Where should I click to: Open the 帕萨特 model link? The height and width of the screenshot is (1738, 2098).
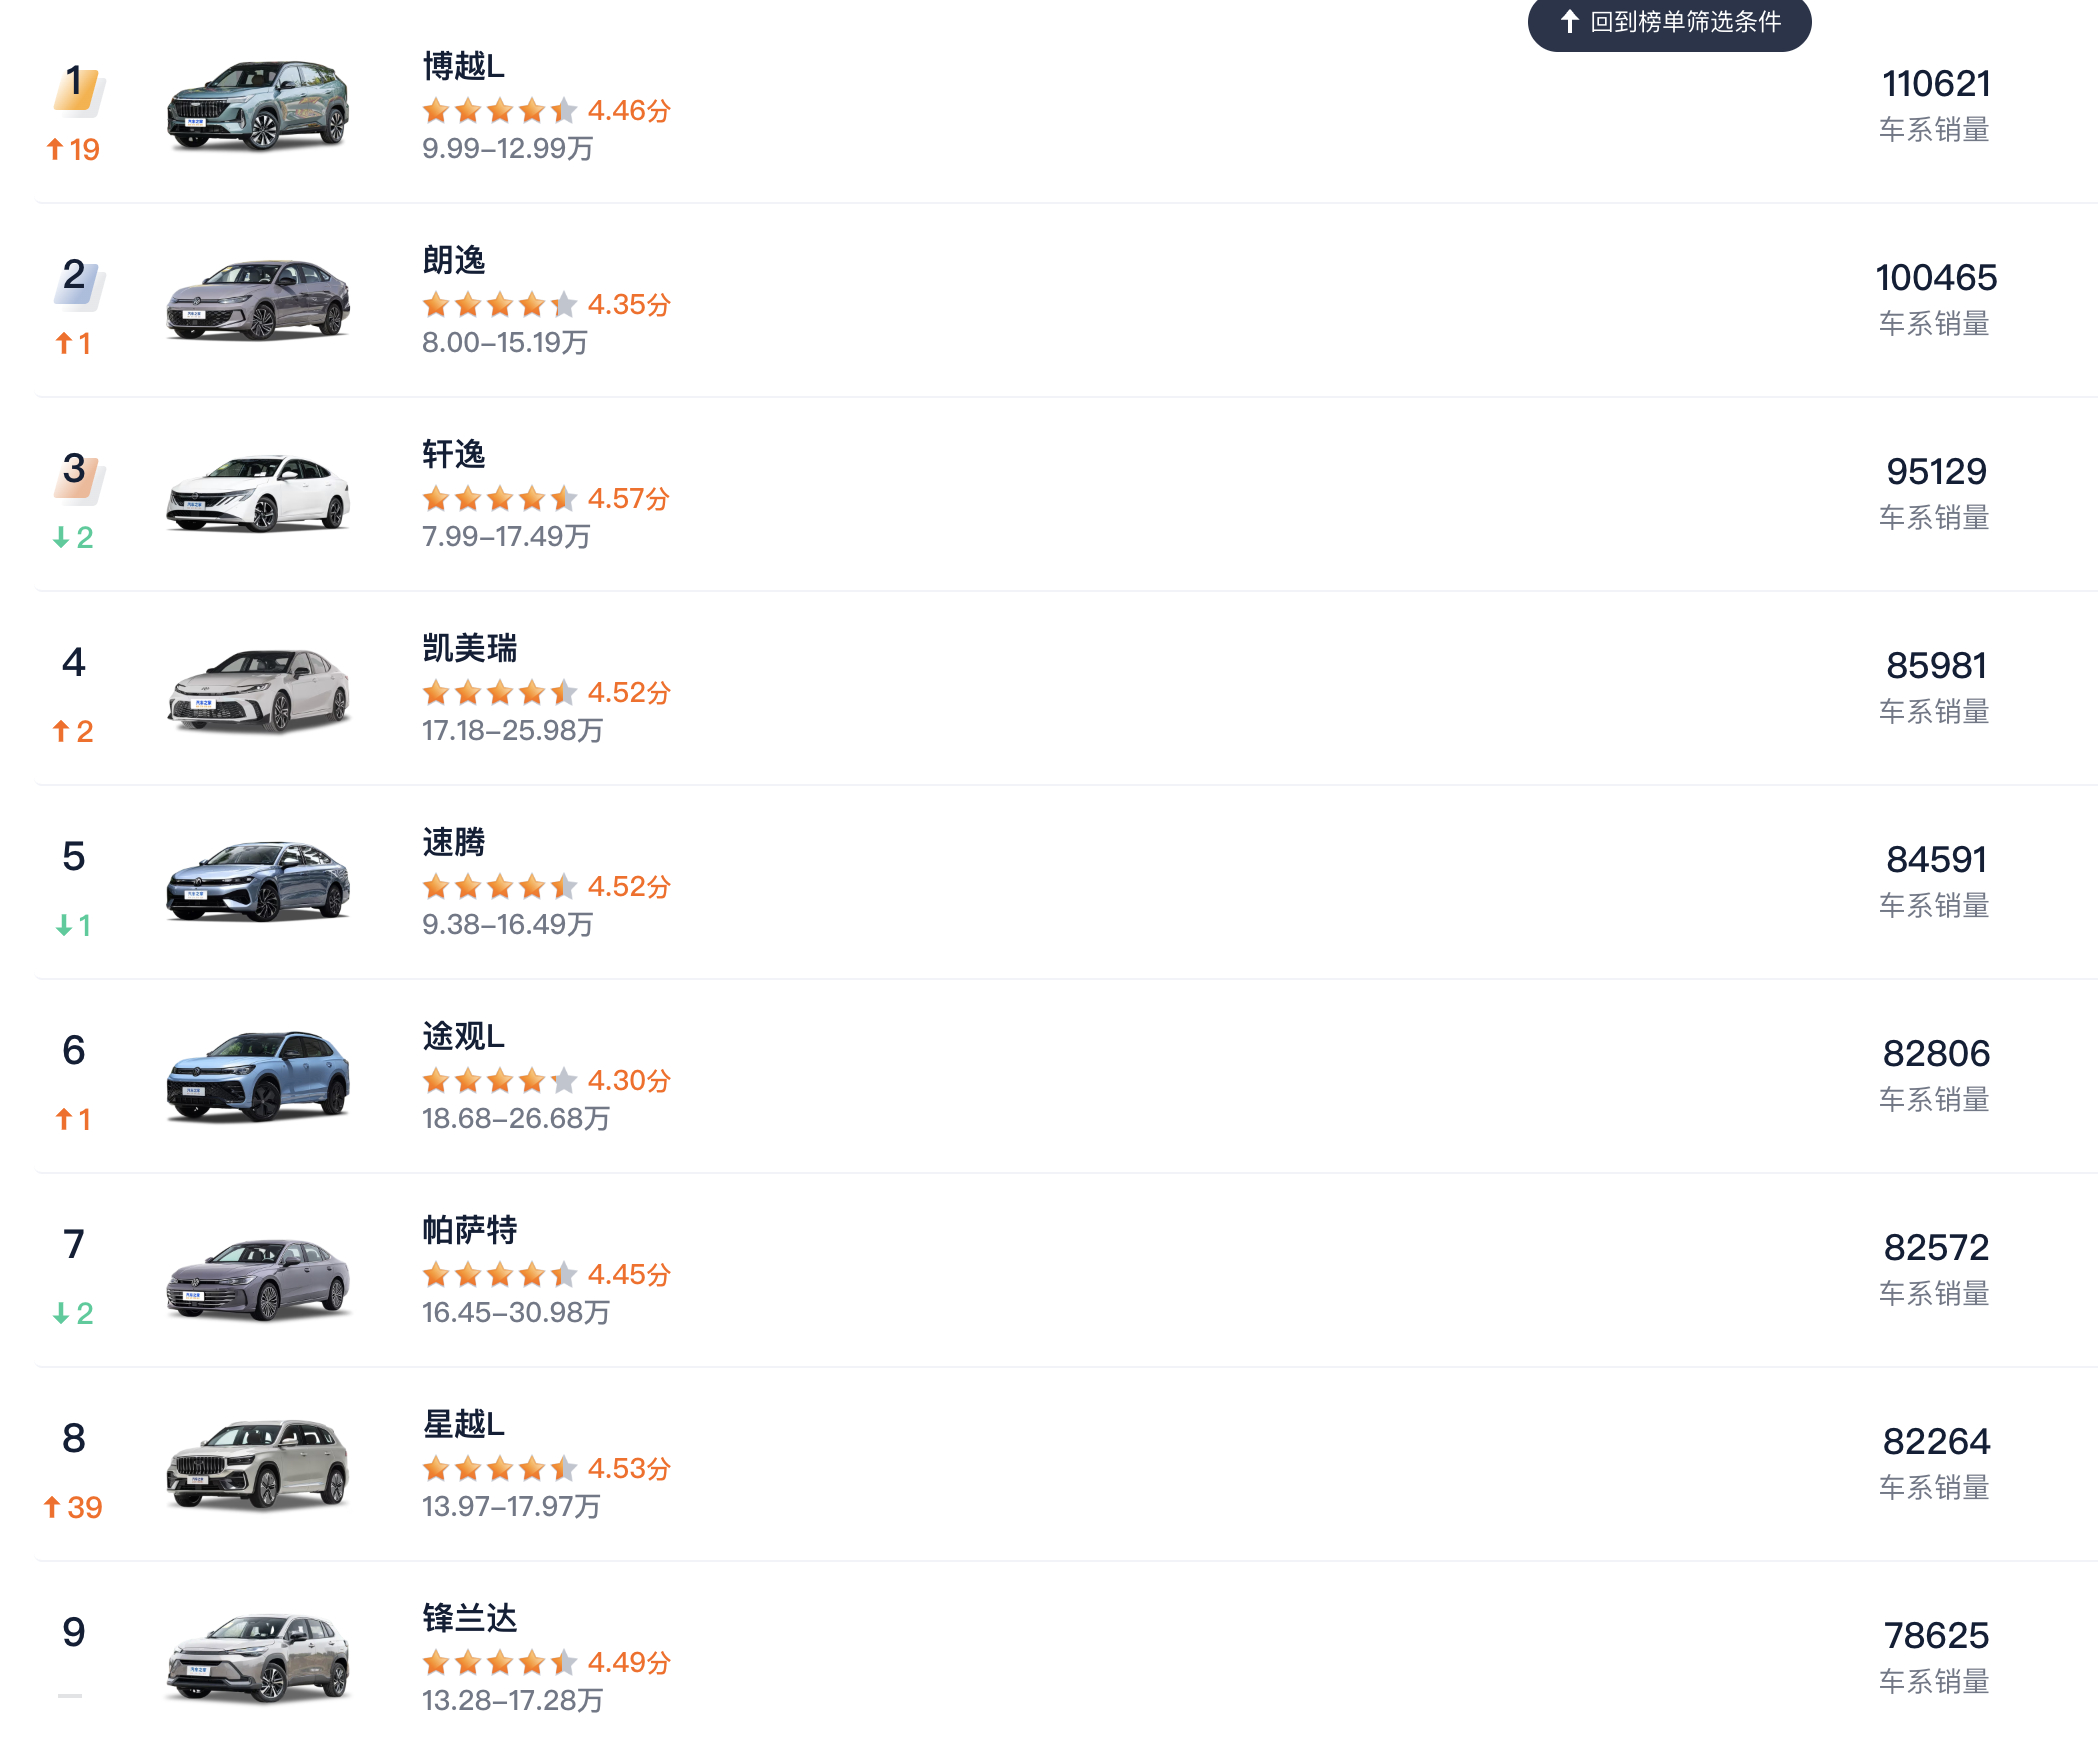pos(469,1230)
